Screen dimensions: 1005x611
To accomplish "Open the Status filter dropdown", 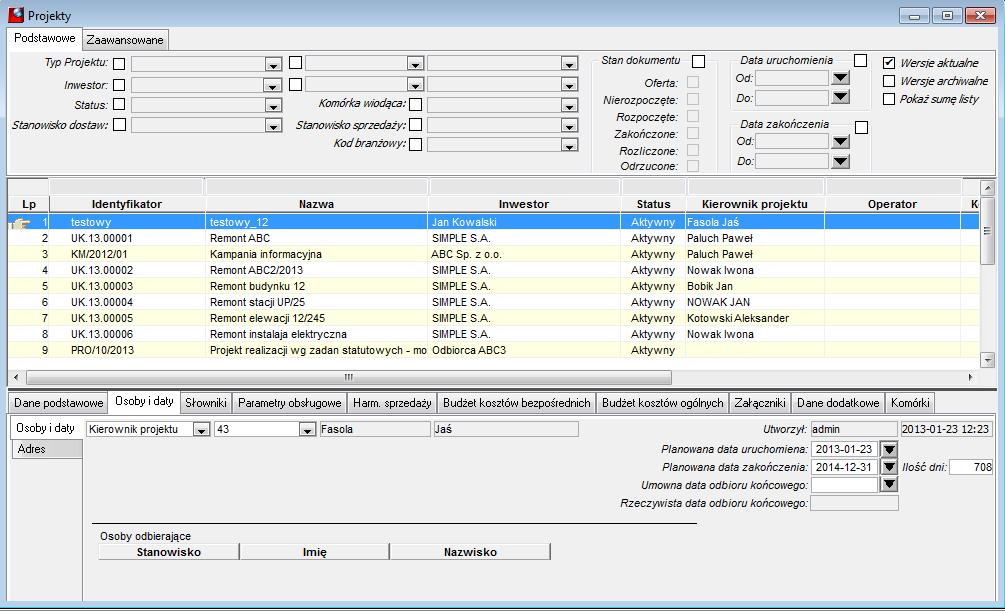I will pos(273,106).
